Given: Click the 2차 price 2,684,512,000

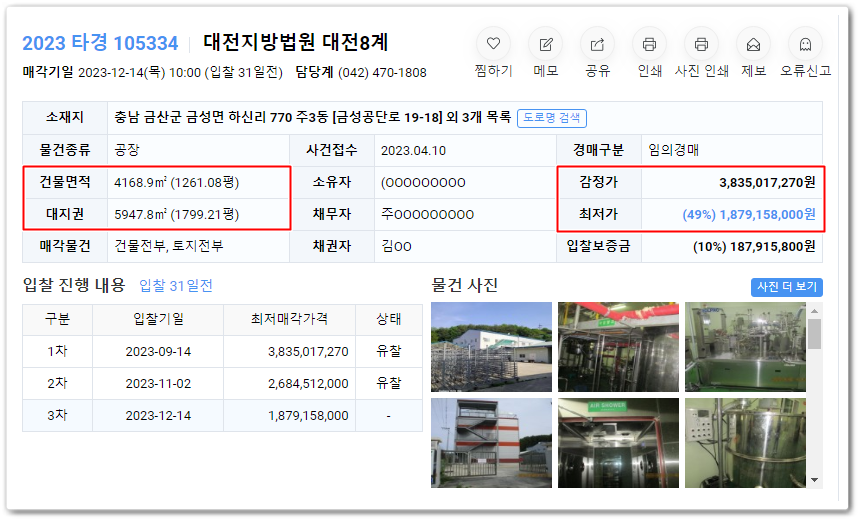Looking at the screenshot, I should [308, 384].
